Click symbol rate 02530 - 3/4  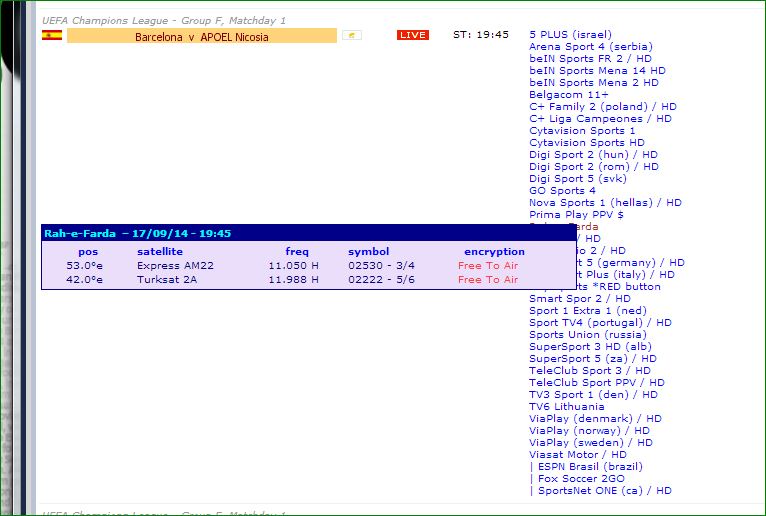click(x=382, y=265)
